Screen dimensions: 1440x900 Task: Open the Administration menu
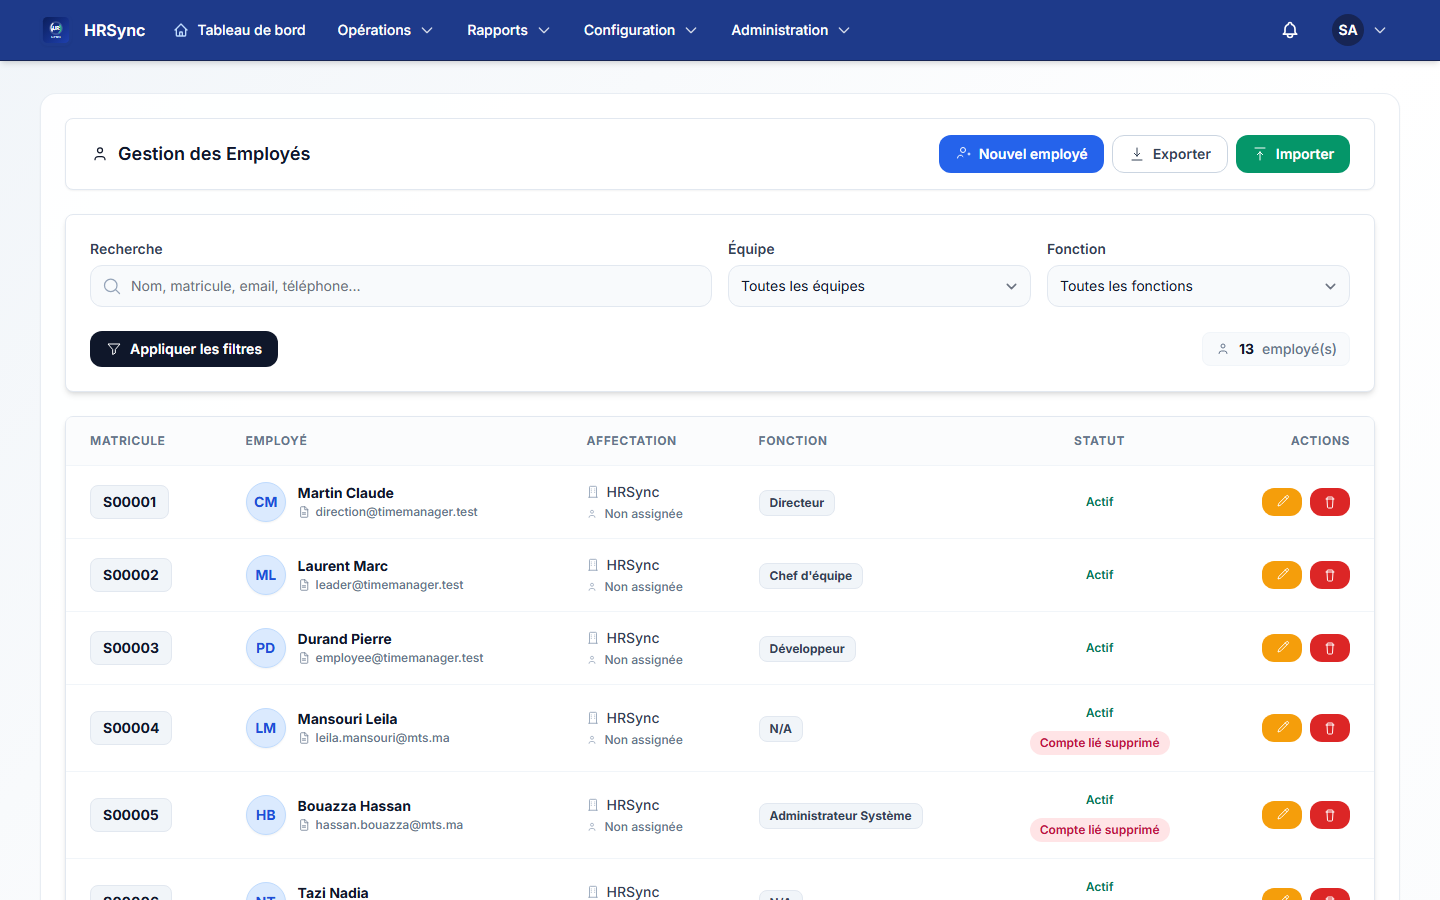(791, 30)
